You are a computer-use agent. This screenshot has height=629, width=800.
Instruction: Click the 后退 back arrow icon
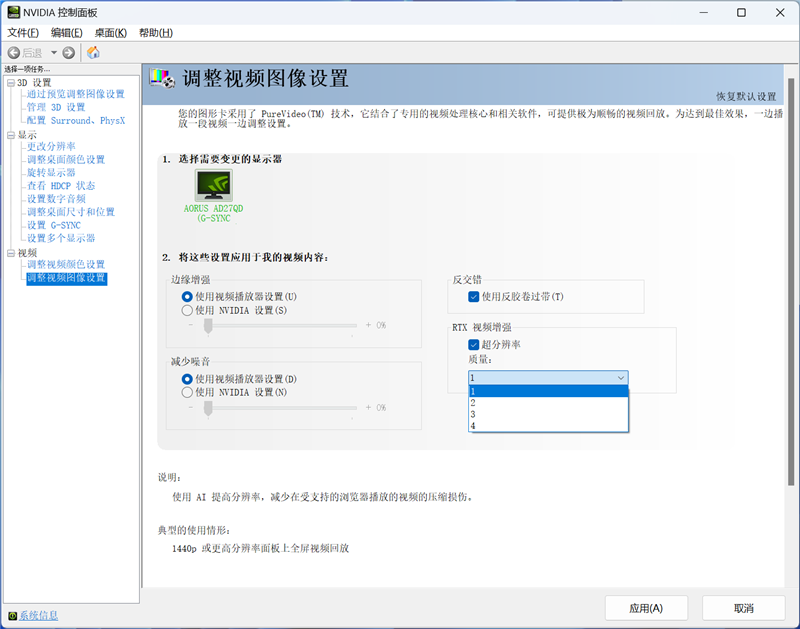pyautogui.click(x=13, y=52)
